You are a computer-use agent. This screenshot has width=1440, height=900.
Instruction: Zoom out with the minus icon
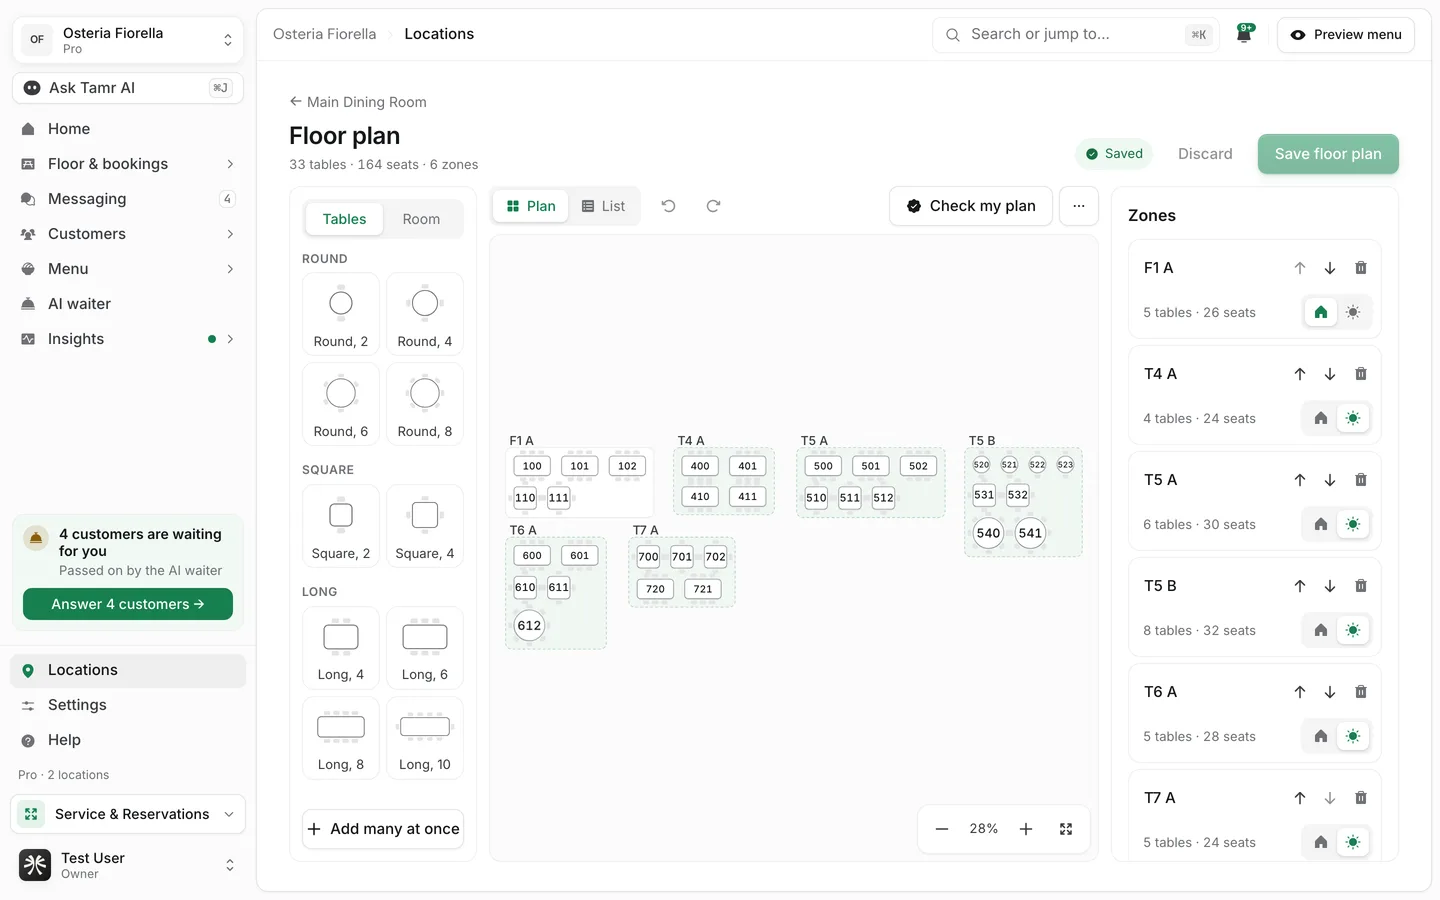pos(941,829)
